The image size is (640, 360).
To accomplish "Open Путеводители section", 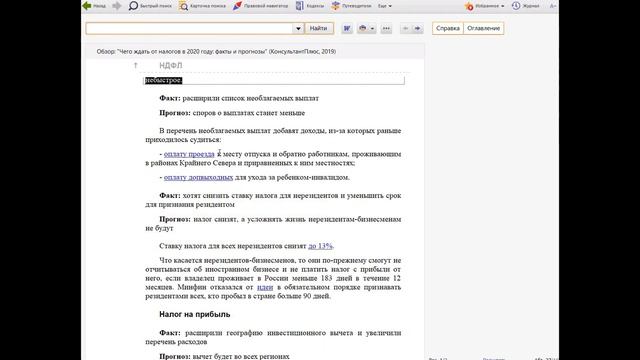I will (351, 6).
